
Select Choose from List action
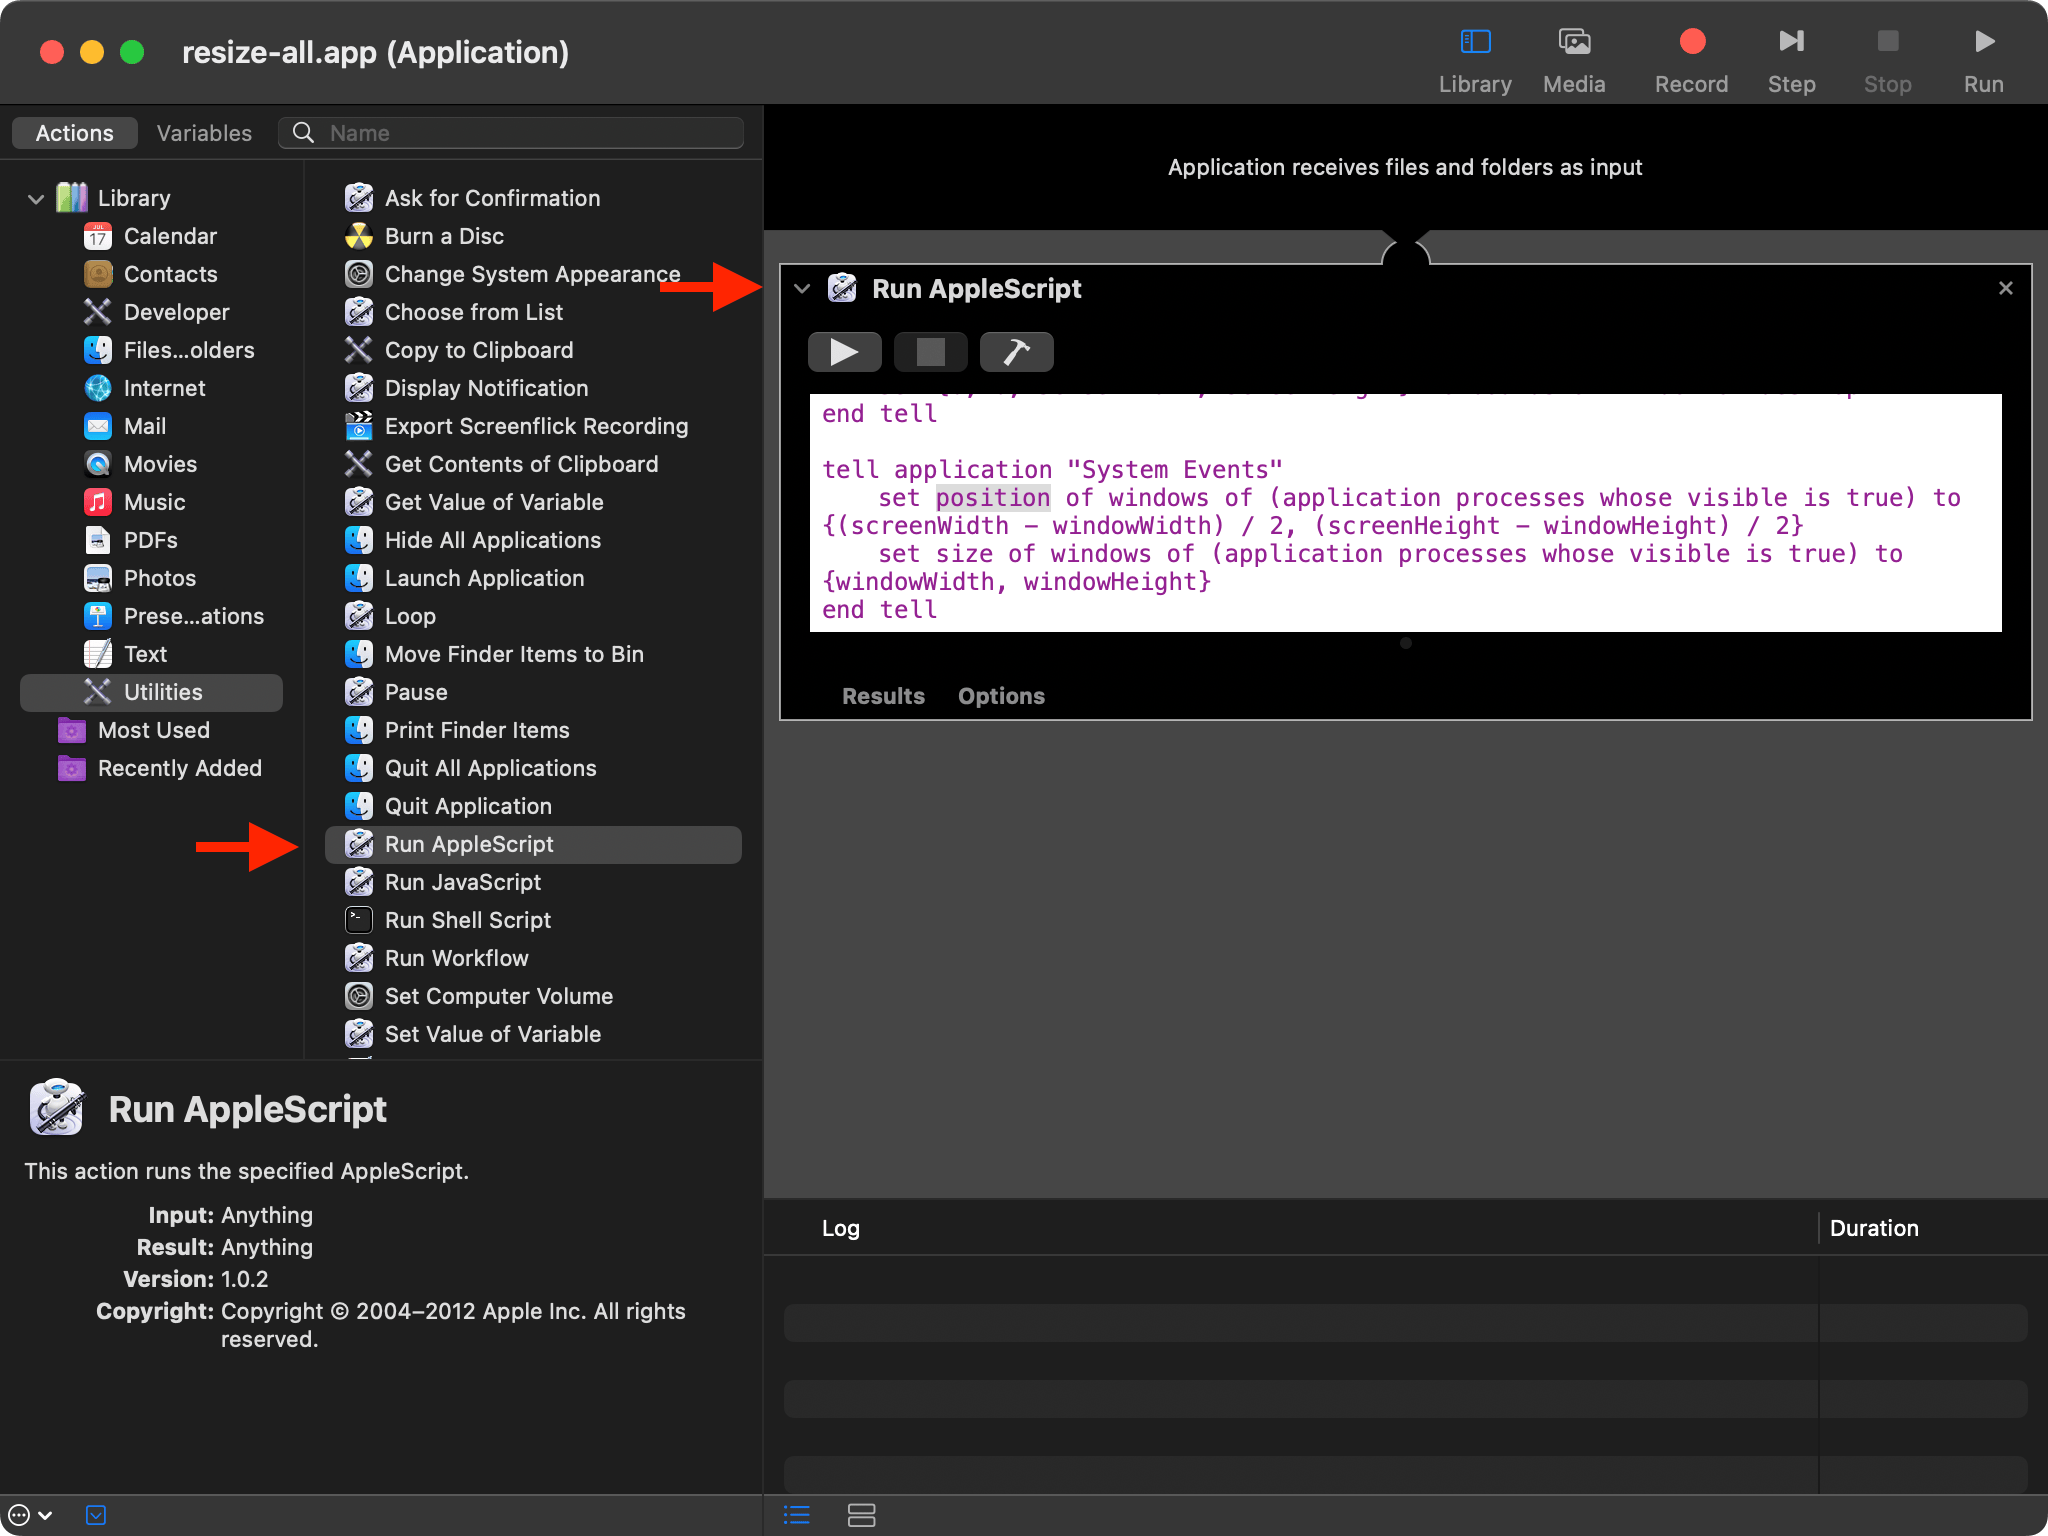tap(454, 312)
